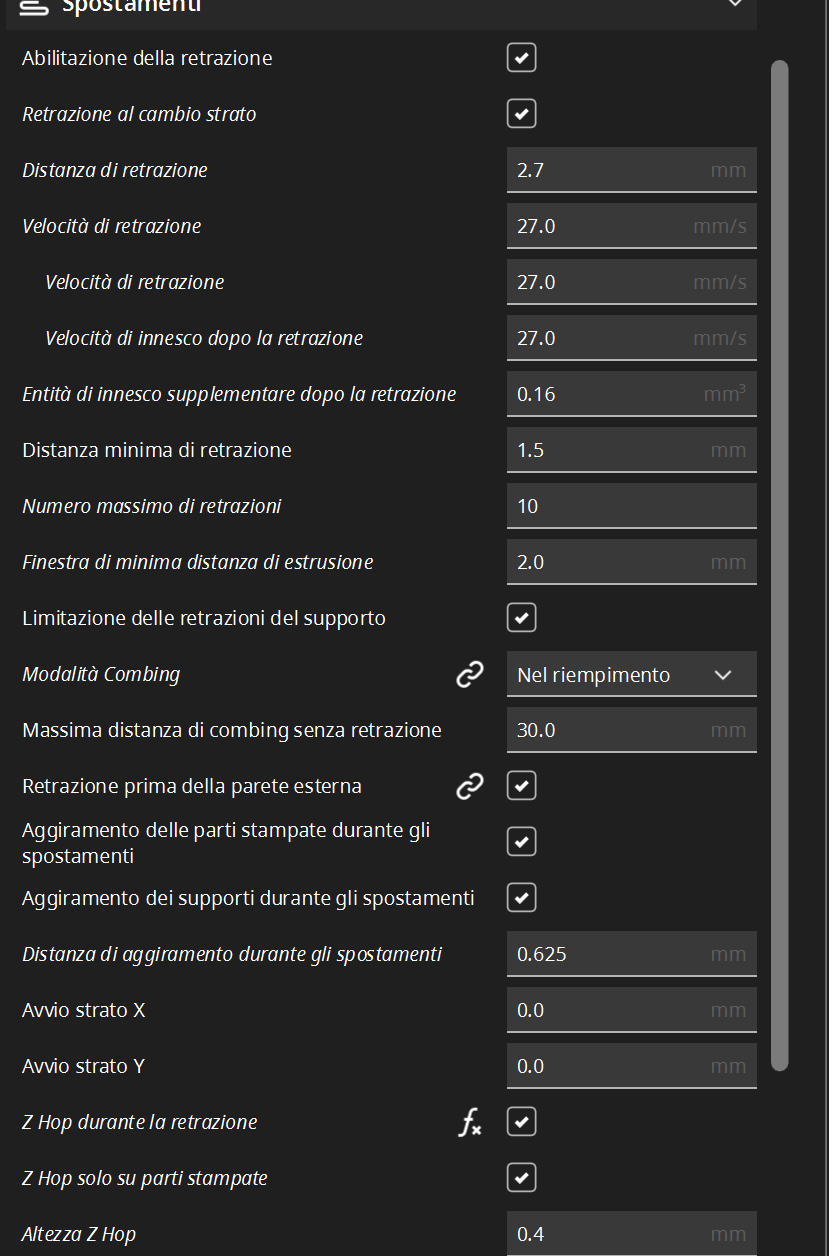Click the Spostamenti travel section icon
829x1256 pixels.
34,6
